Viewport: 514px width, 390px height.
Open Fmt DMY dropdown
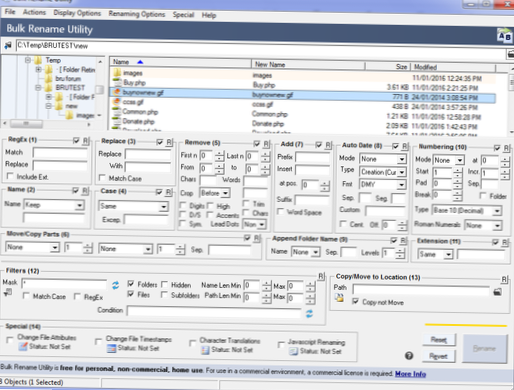[x=401, y=184]
